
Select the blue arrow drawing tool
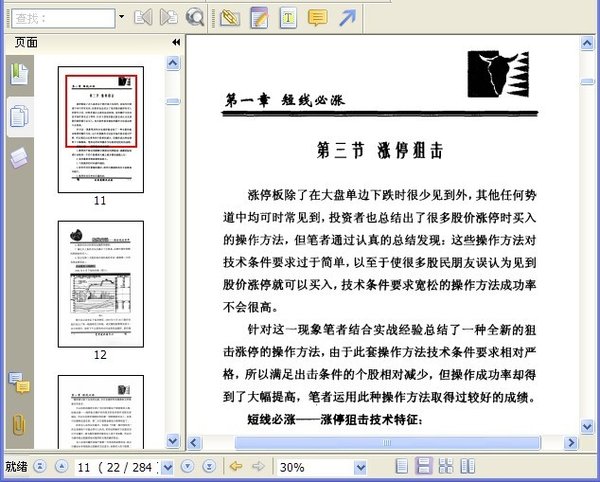tap(347, 18)
